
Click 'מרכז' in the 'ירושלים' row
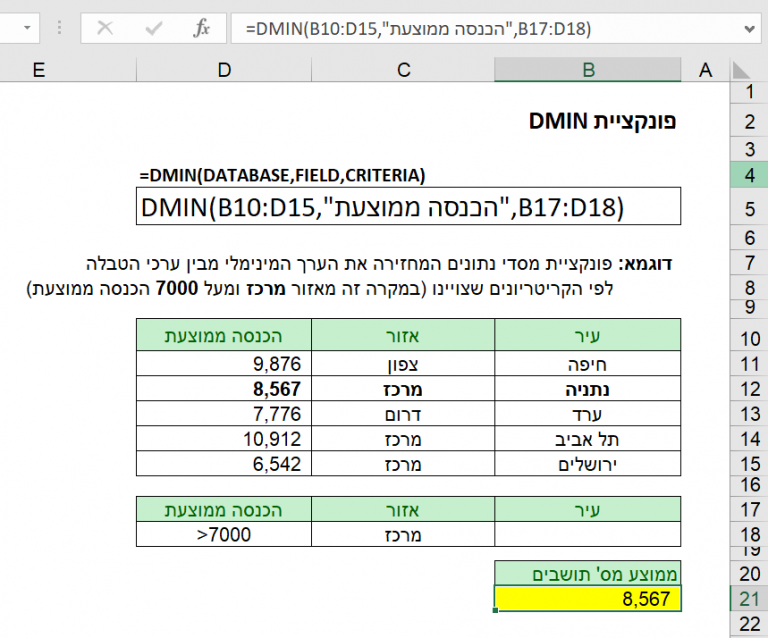403,464
